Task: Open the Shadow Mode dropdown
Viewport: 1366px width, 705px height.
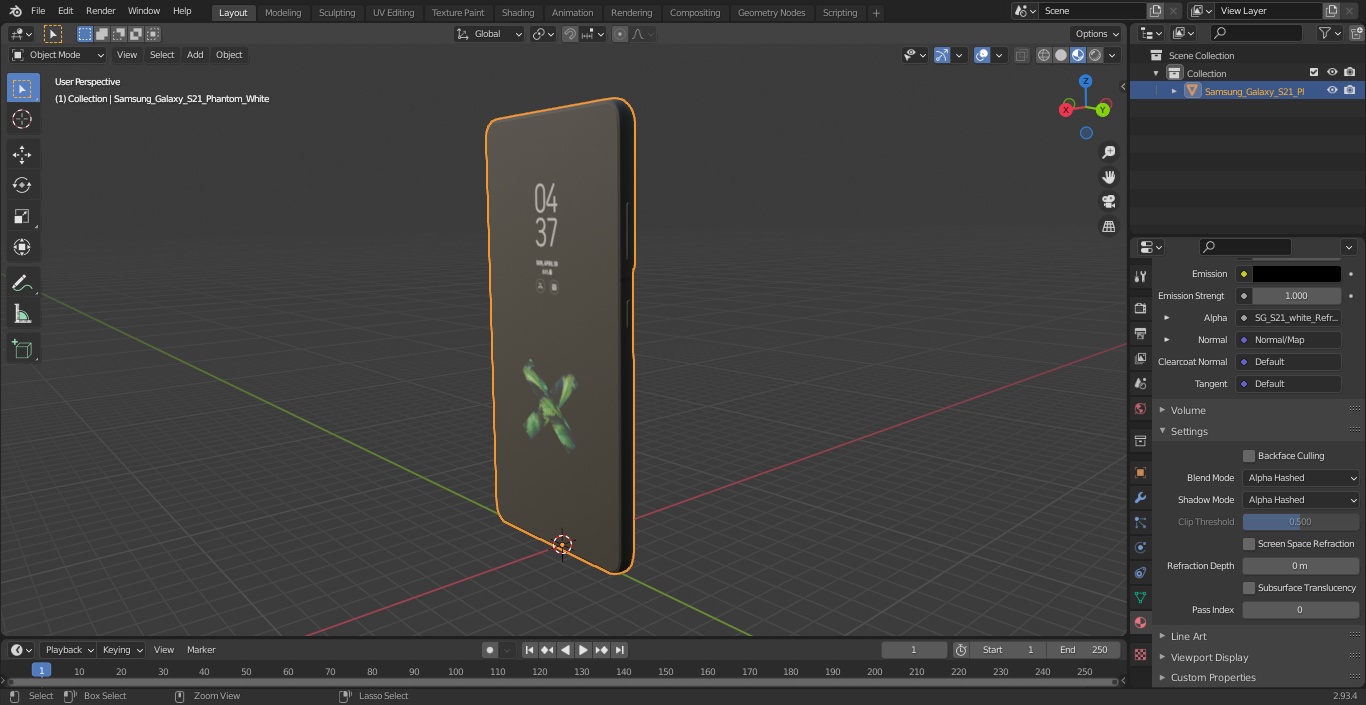Action: pyautogui.click(x=1301, y=500)
